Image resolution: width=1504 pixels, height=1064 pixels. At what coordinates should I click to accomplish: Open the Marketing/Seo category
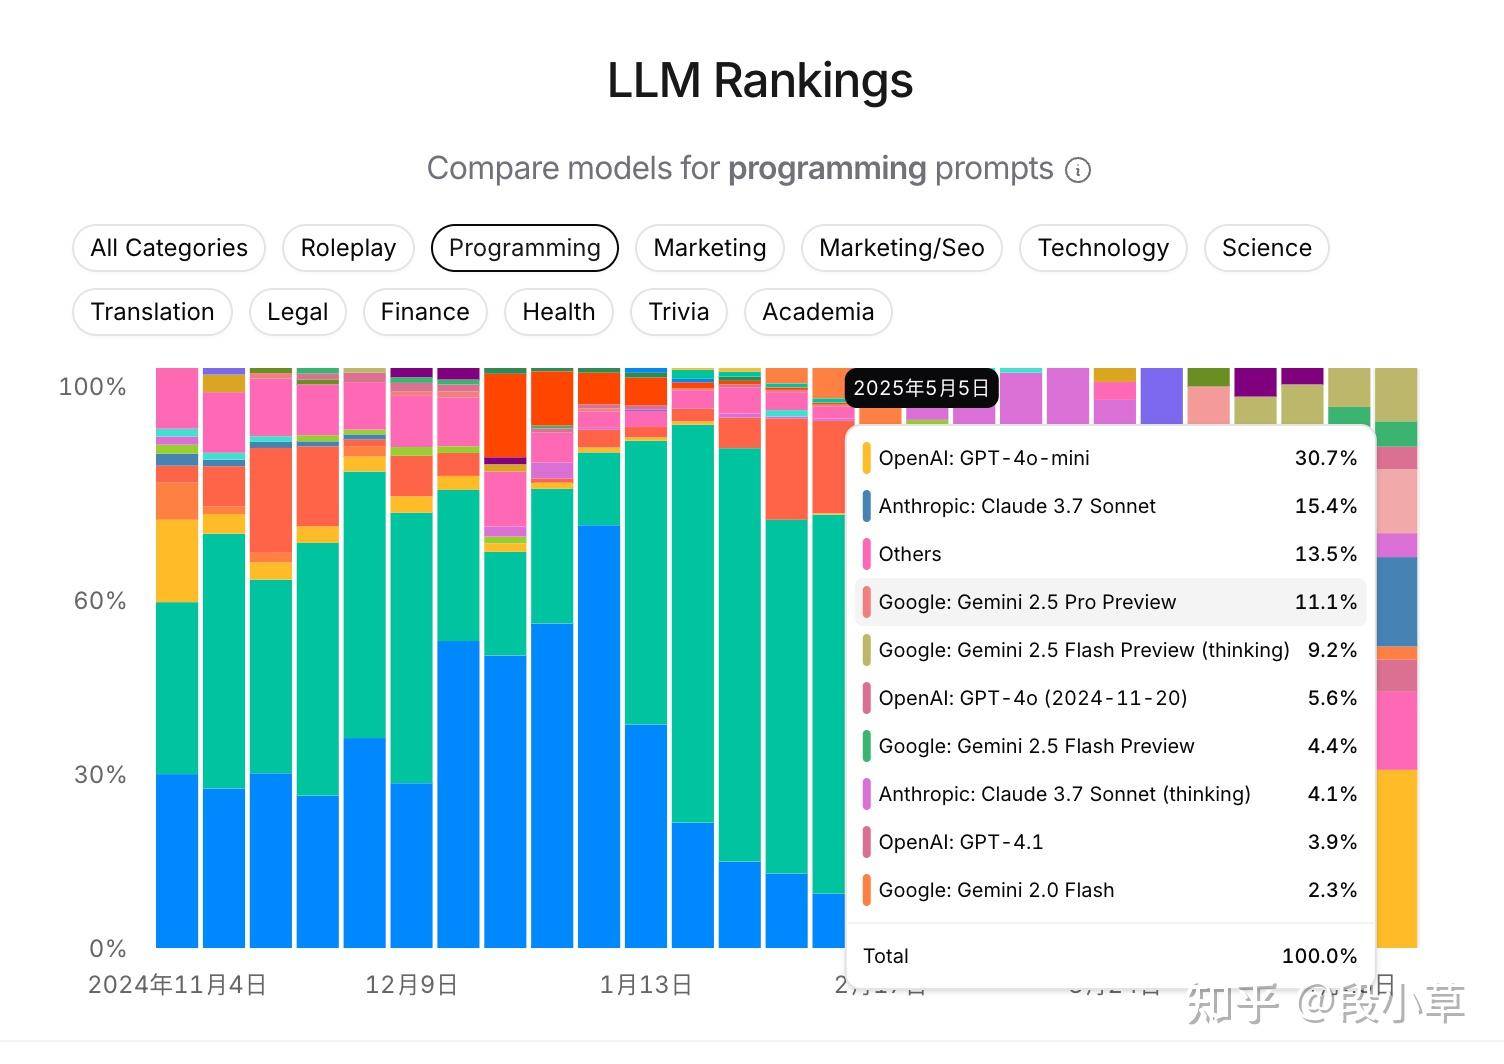point(902,248)
